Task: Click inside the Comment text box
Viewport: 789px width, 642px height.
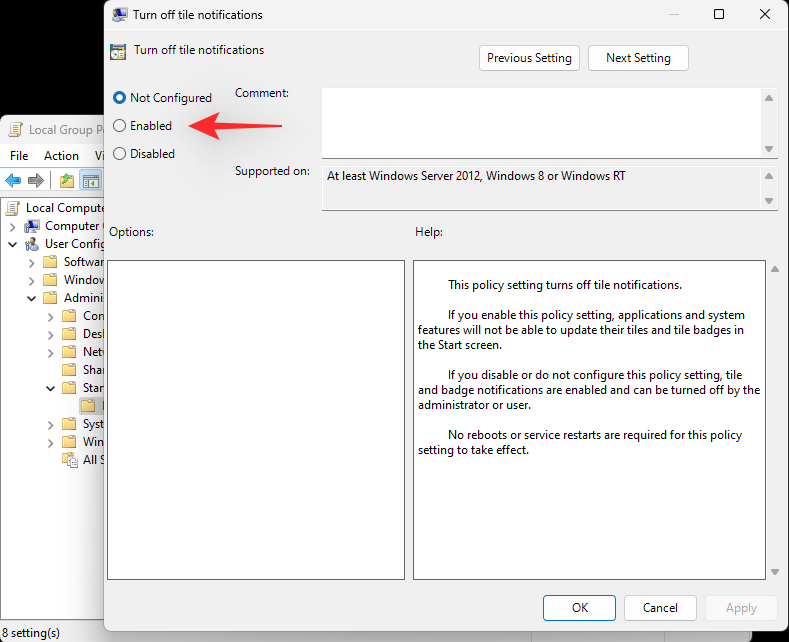Action: tap(541, 123)
